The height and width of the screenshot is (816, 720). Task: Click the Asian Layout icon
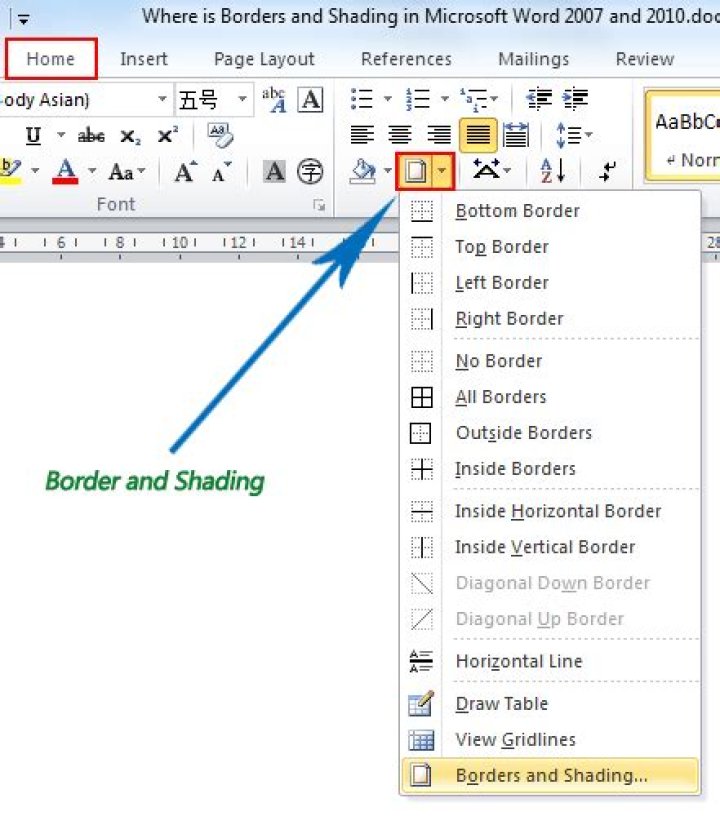tap(486, 170)
